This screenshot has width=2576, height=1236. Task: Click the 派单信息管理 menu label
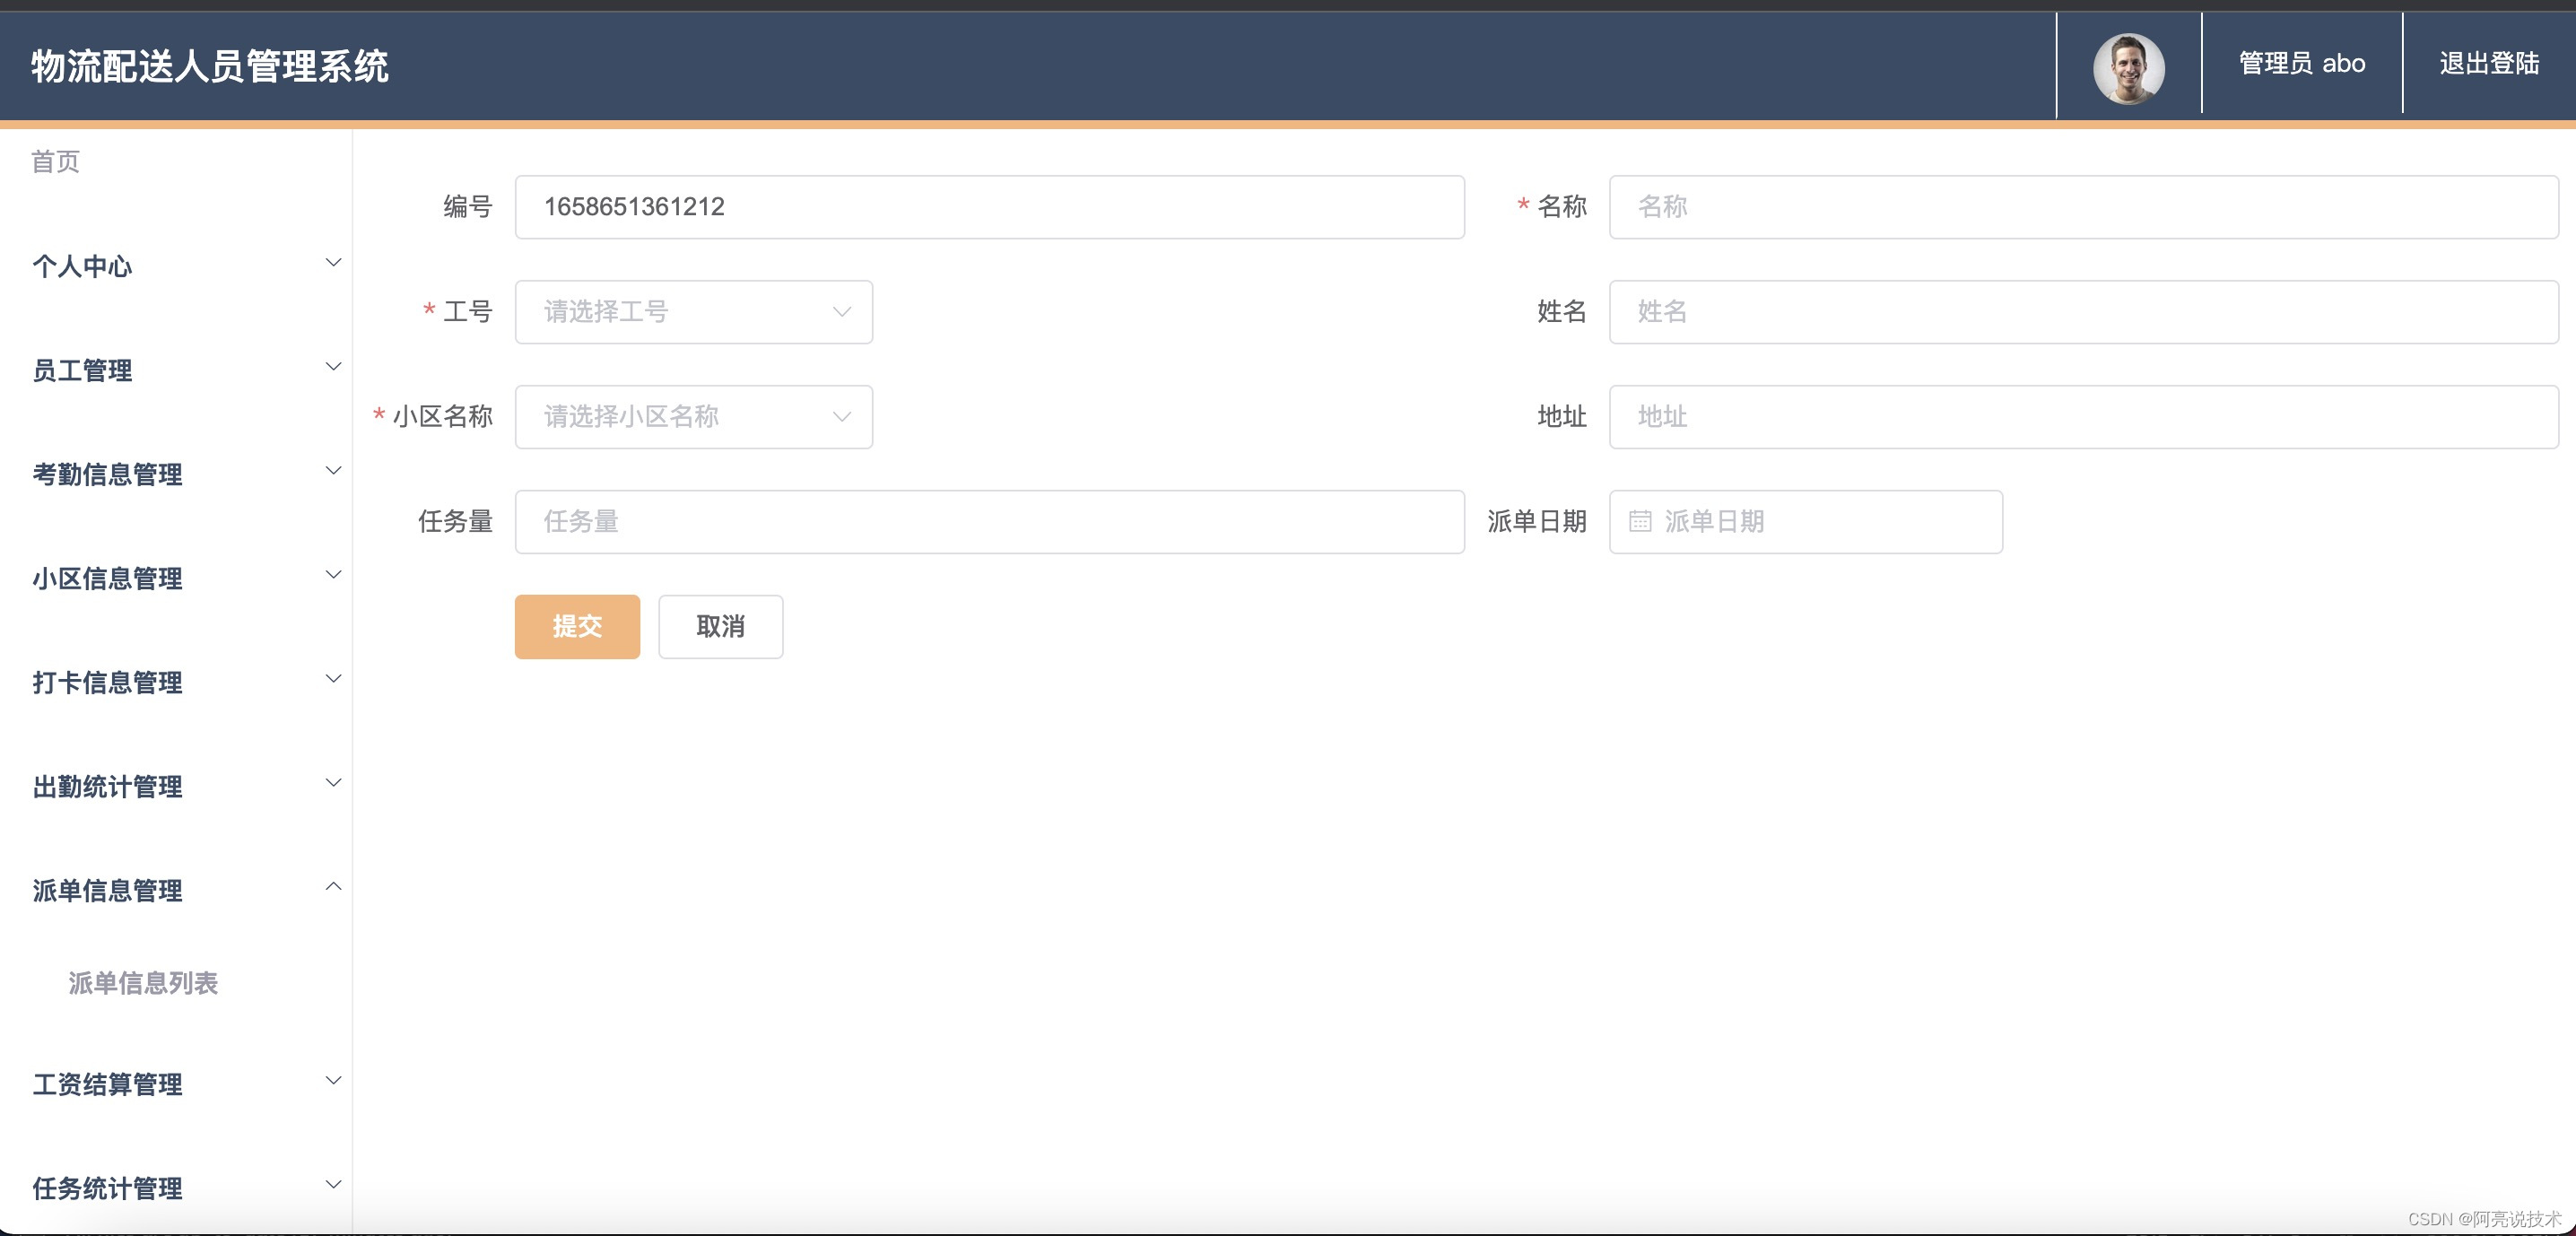click(107, 890)
